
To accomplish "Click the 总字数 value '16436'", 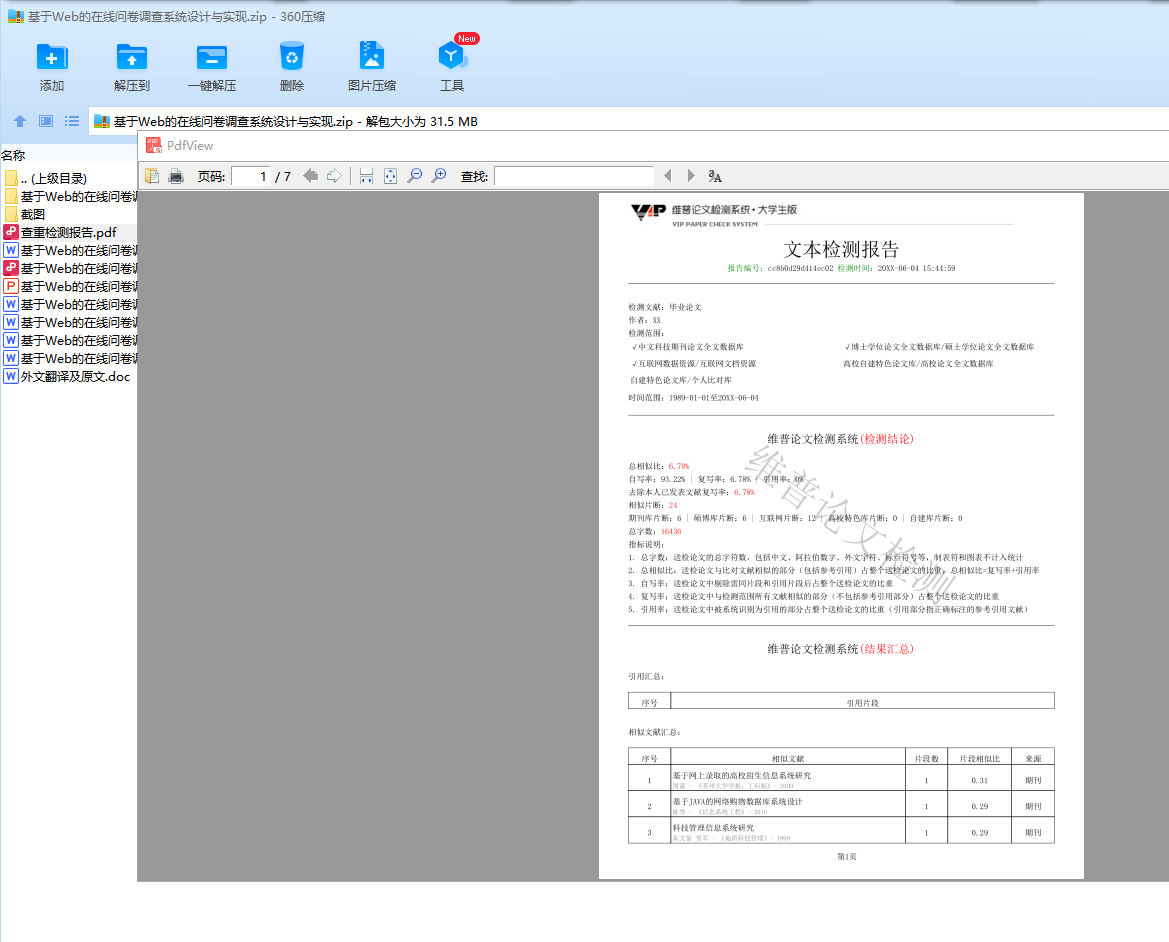I will click(671, 531).
